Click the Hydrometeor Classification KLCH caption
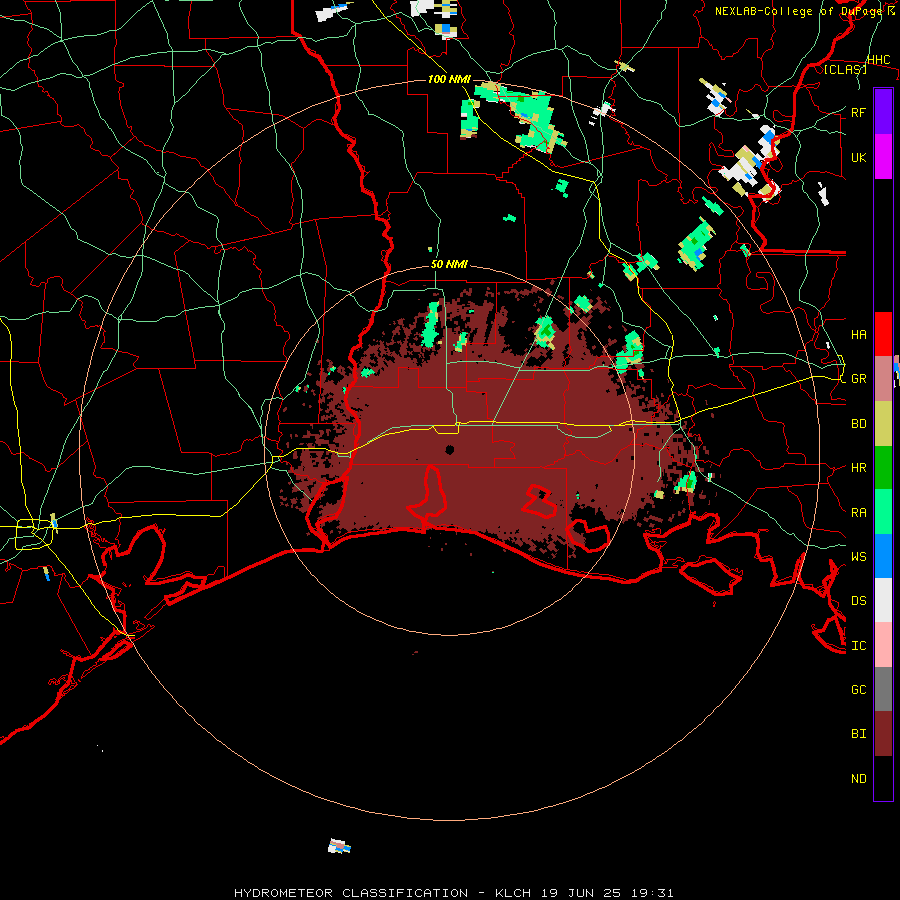This screenshot has height=900, width=900. pos(453,893)
